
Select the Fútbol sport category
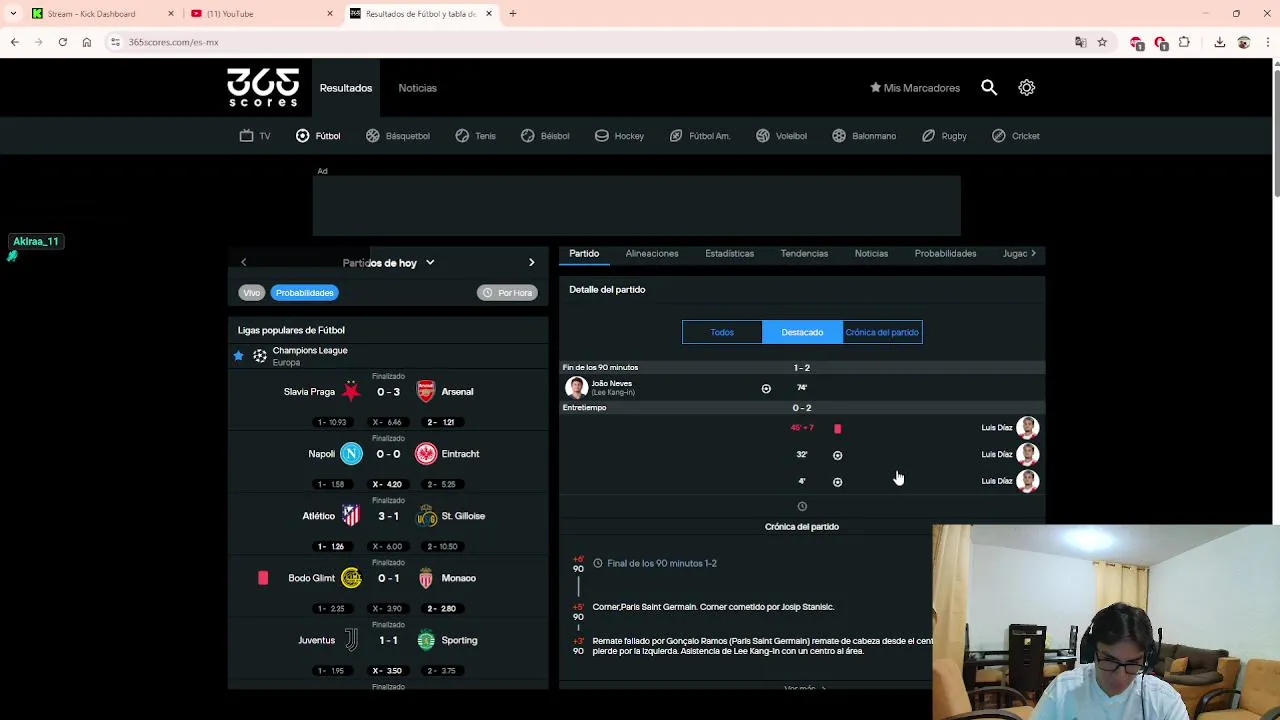click(318, 136)
